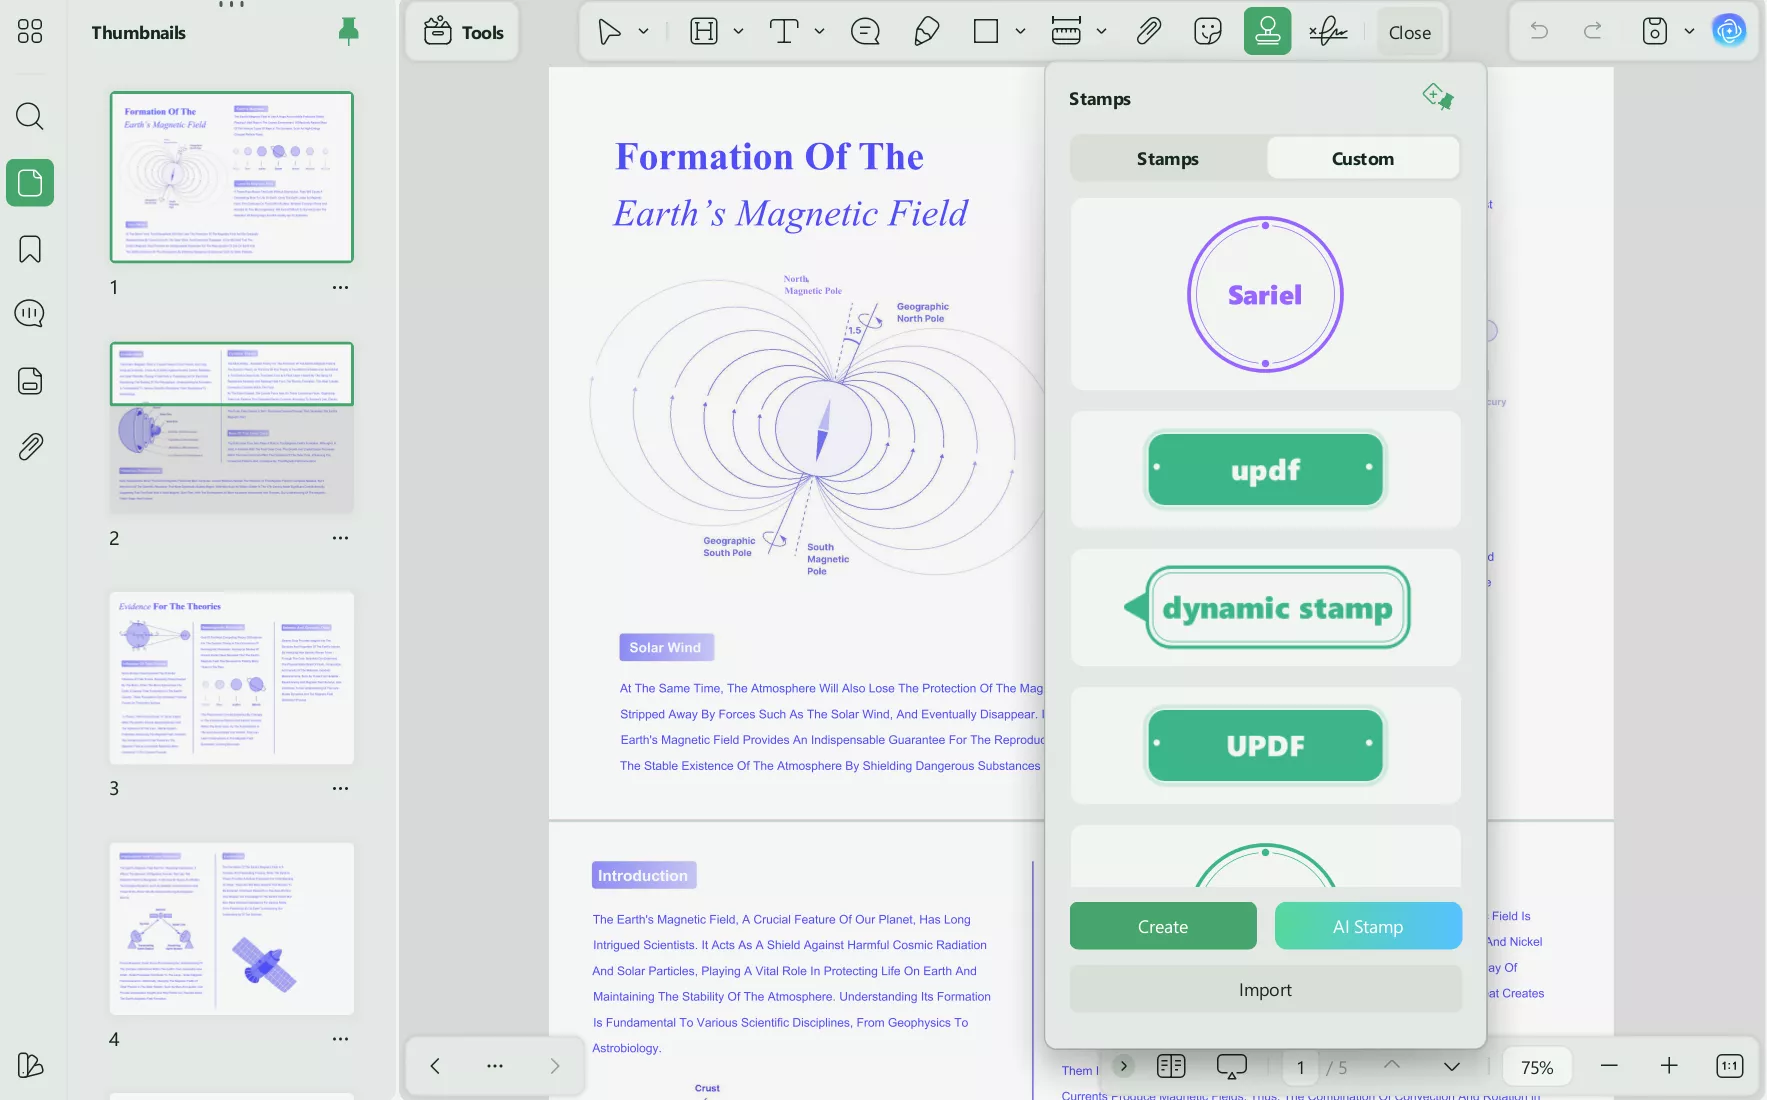Switch to the Stamps tab
Screen dimensions: 1767x1100
pos(1167,159)
